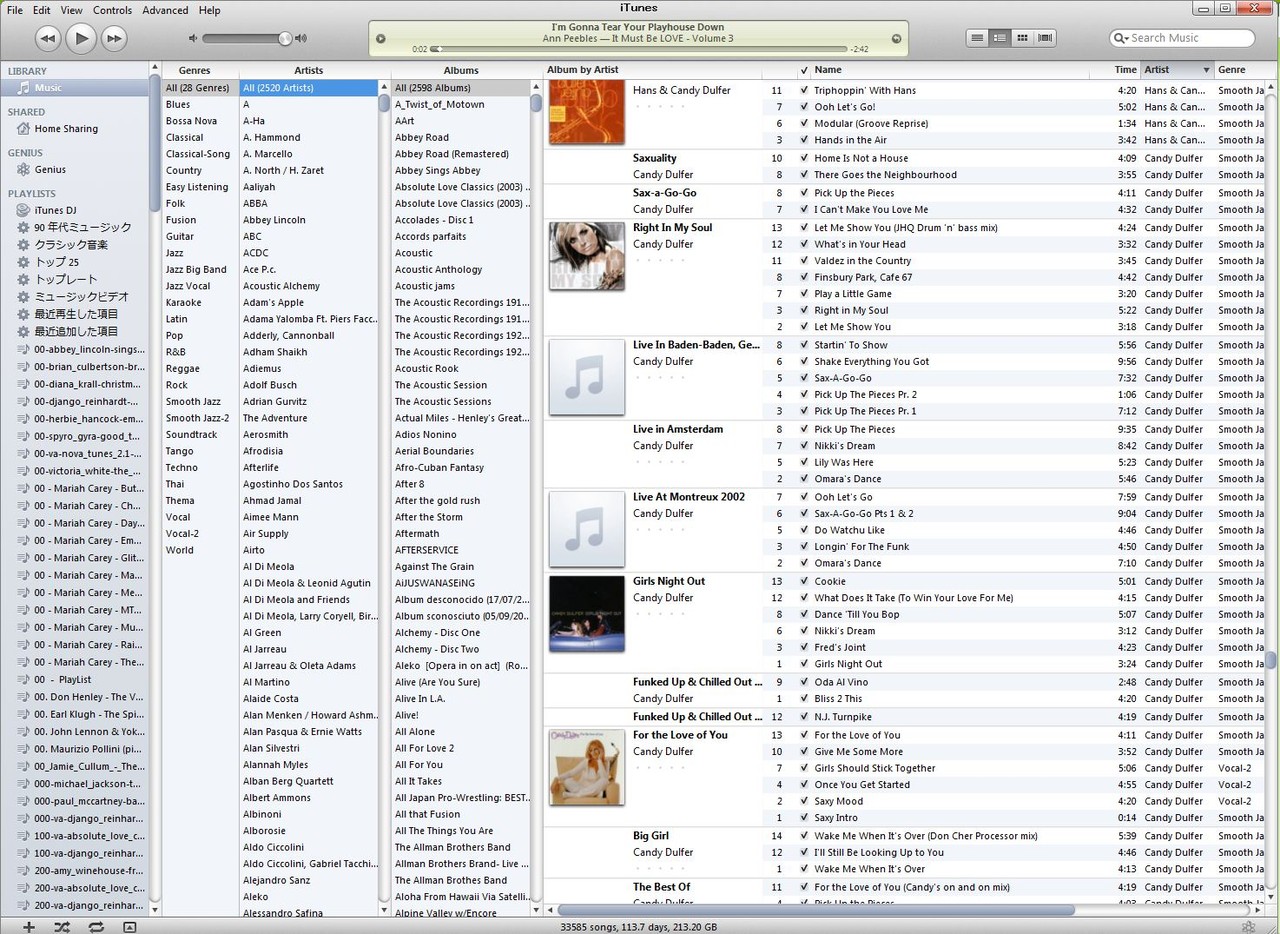Open the Genius sidebar icon at bottom right
1280x934 pixels.
[x=1247, y=927]
